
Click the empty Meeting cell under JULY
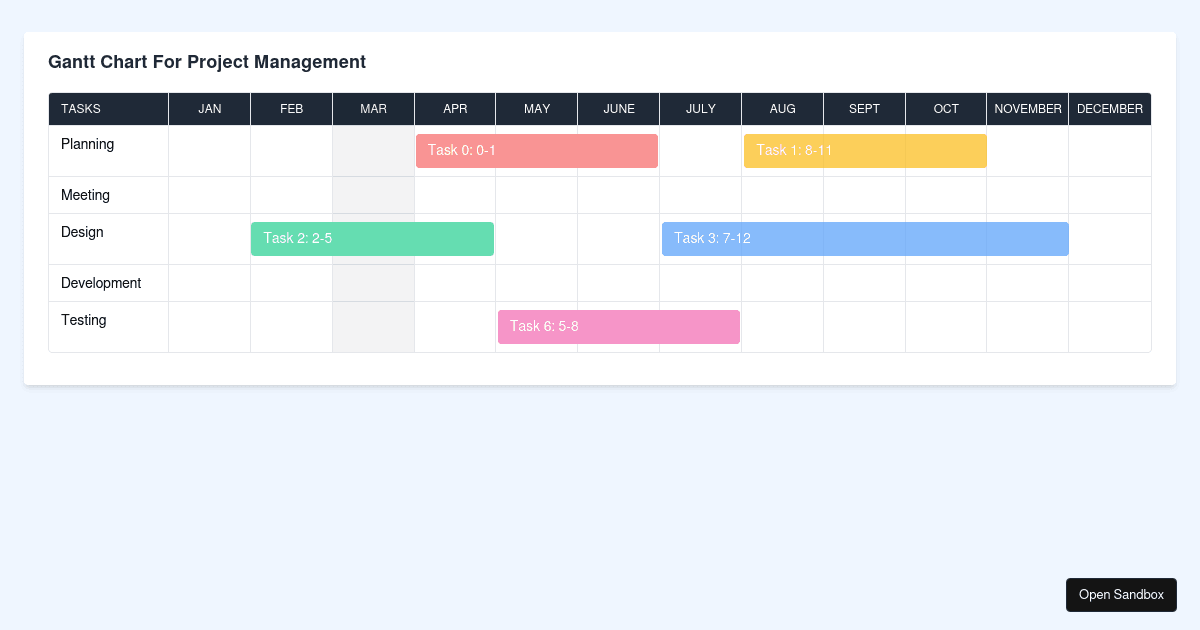(x=700, y=195)
